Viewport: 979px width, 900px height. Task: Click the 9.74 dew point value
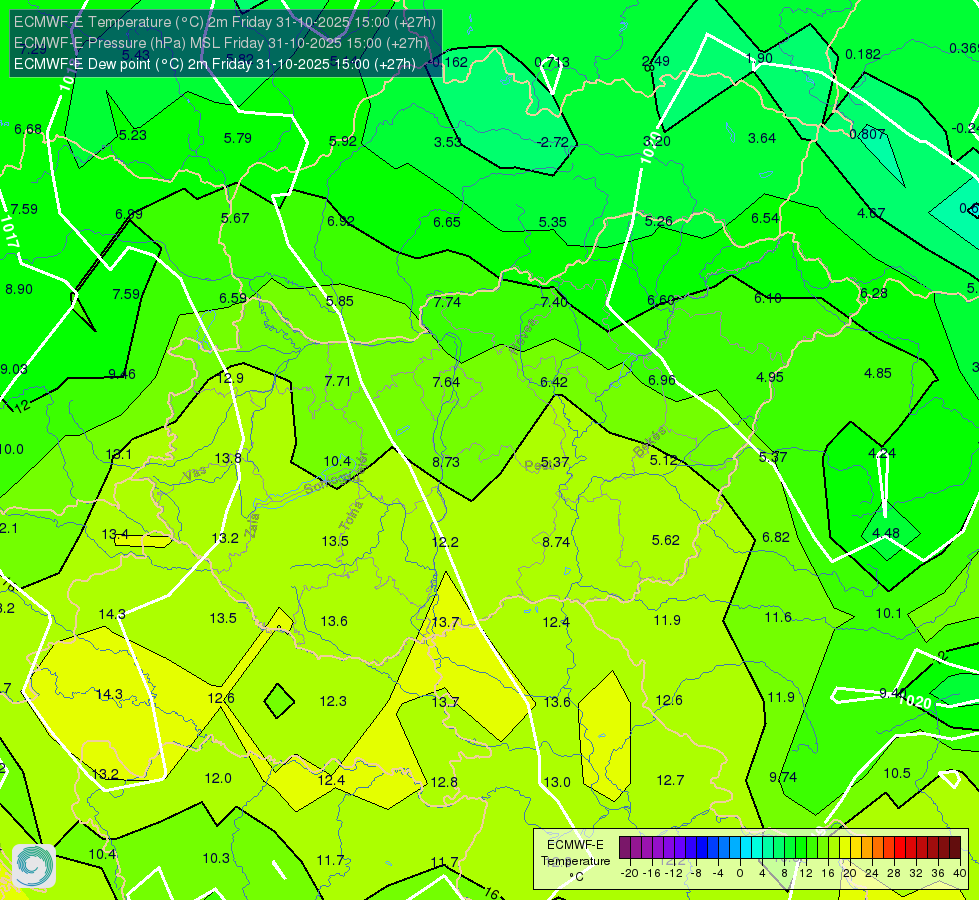point(783,778)
